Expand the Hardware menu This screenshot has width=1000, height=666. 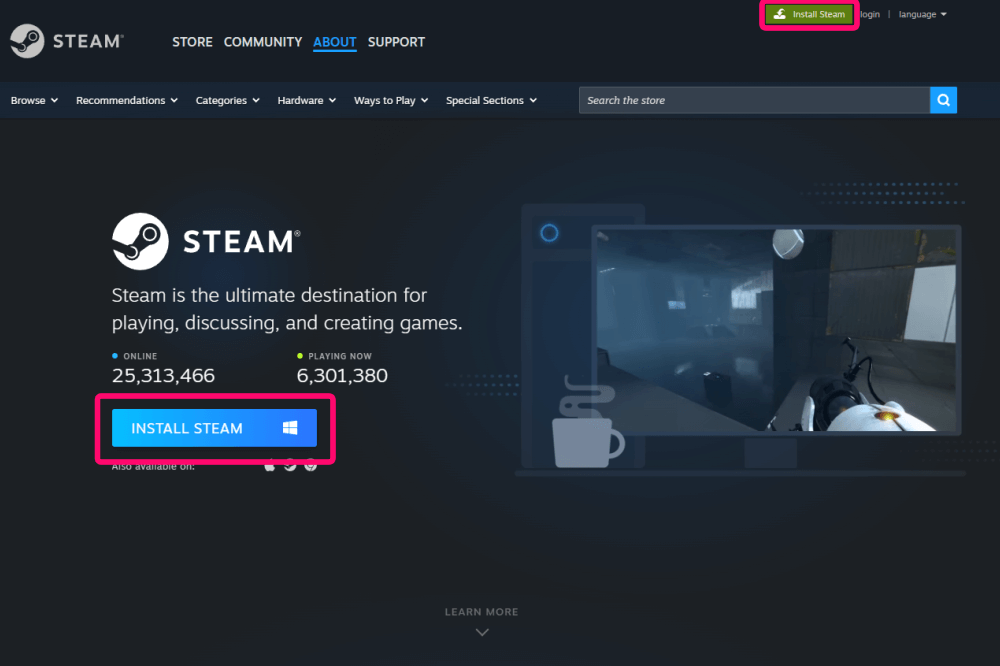tap(306, 100)
